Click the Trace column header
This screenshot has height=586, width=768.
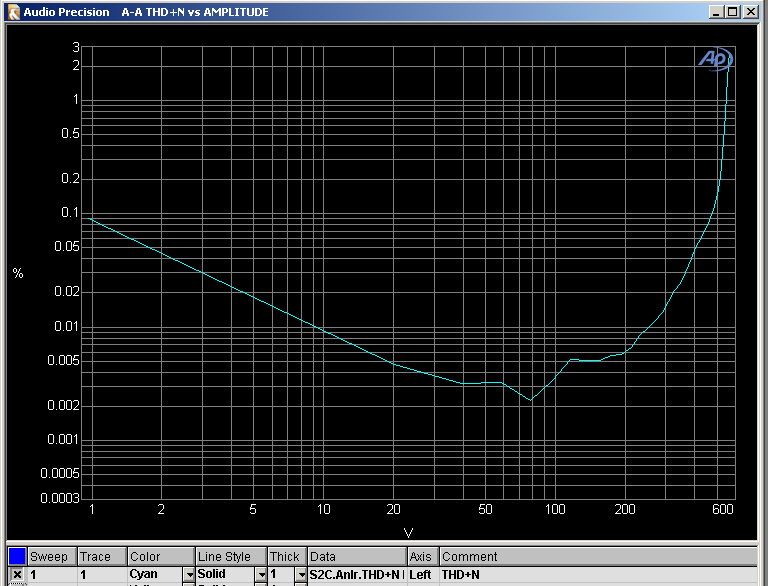pyautogui.click(x=101, y=556)
